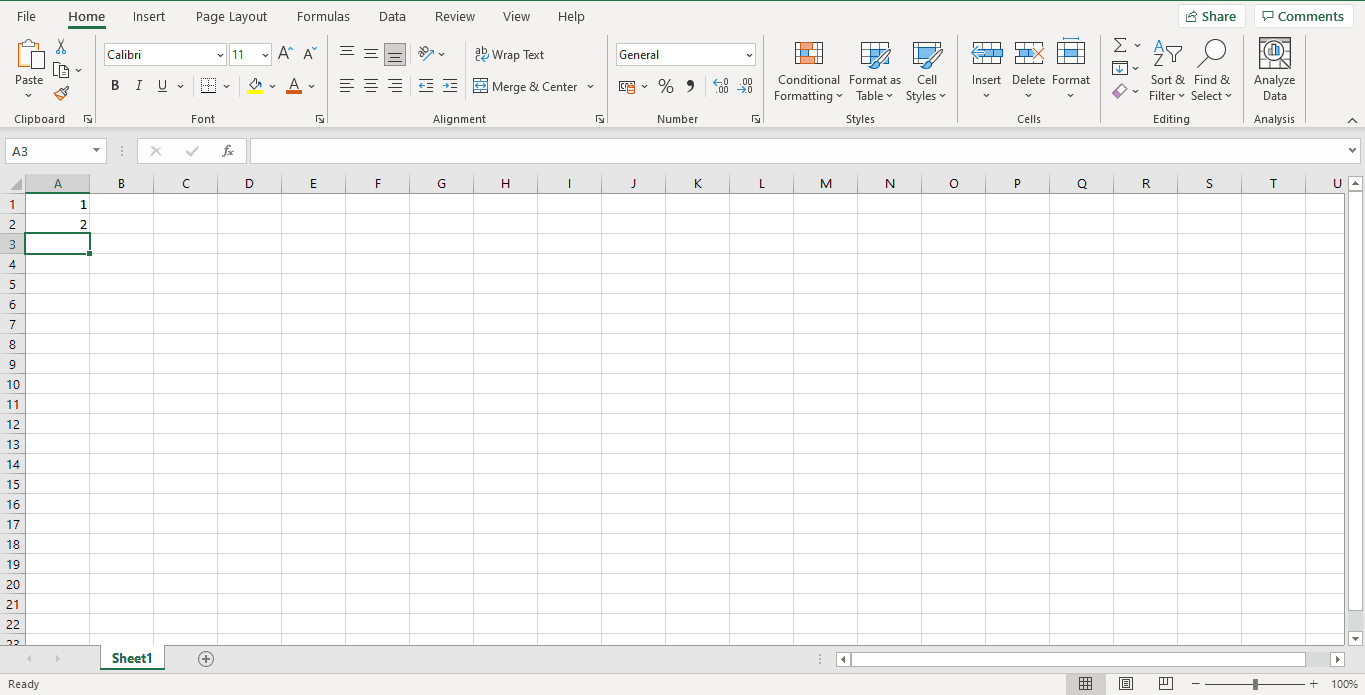Toggle Italic text formatting

[x=139, y=87]
